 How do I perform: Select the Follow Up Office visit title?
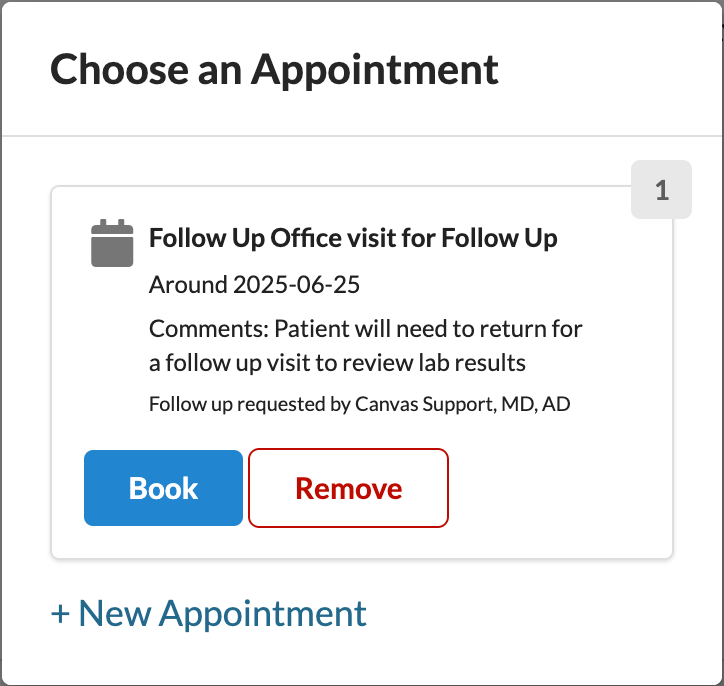coord(353,238)
